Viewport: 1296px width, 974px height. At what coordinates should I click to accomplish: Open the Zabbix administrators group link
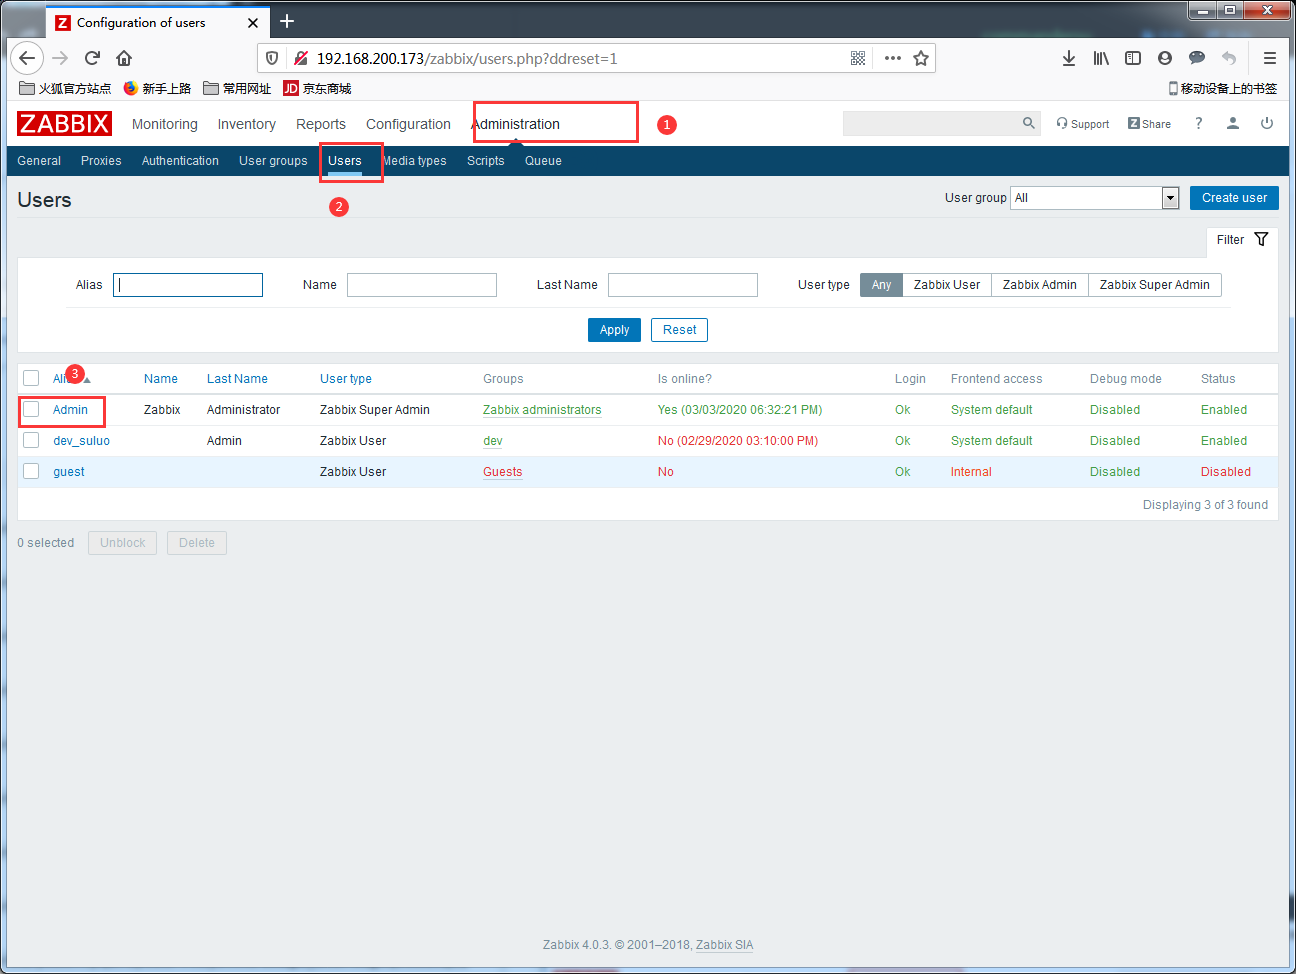click(542, 410)
